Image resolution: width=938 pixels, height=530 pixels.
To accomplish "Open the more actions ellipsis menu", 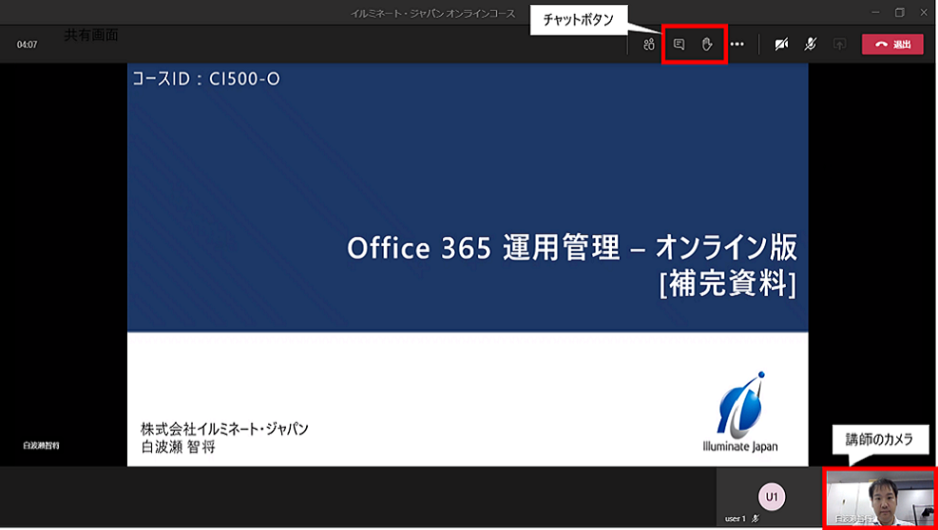I will 737,44.
